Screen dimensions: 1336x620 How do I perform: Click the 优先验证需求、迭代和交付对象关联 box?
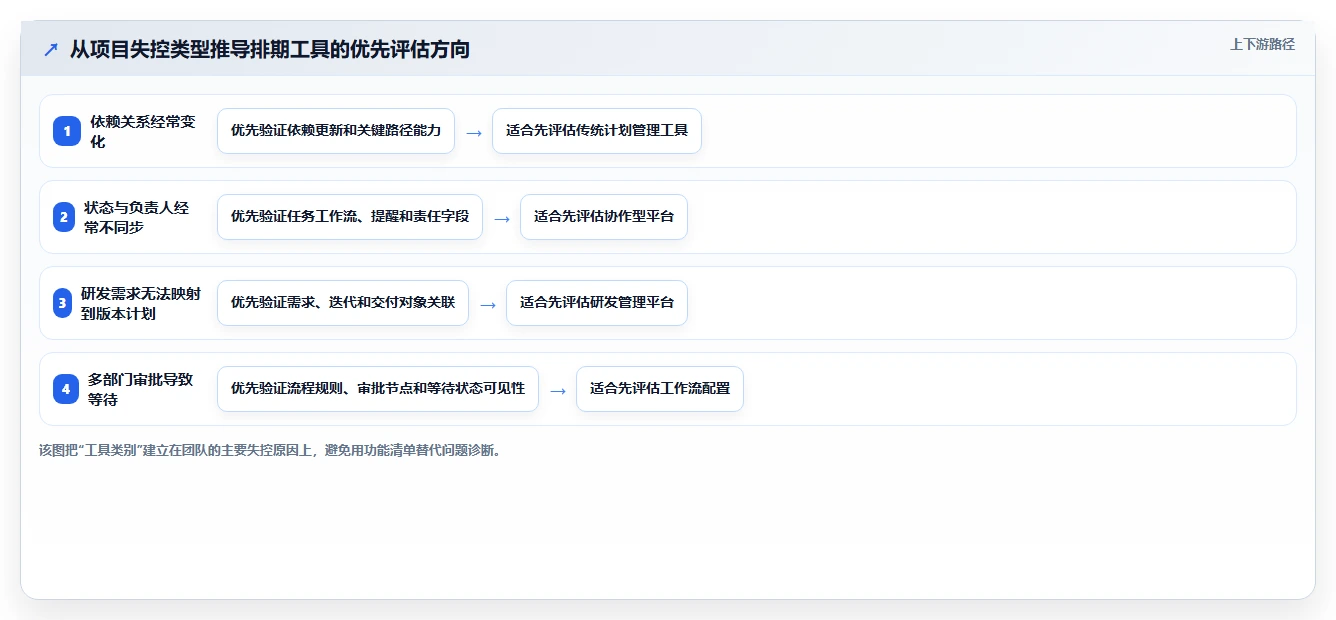[343, 303]
